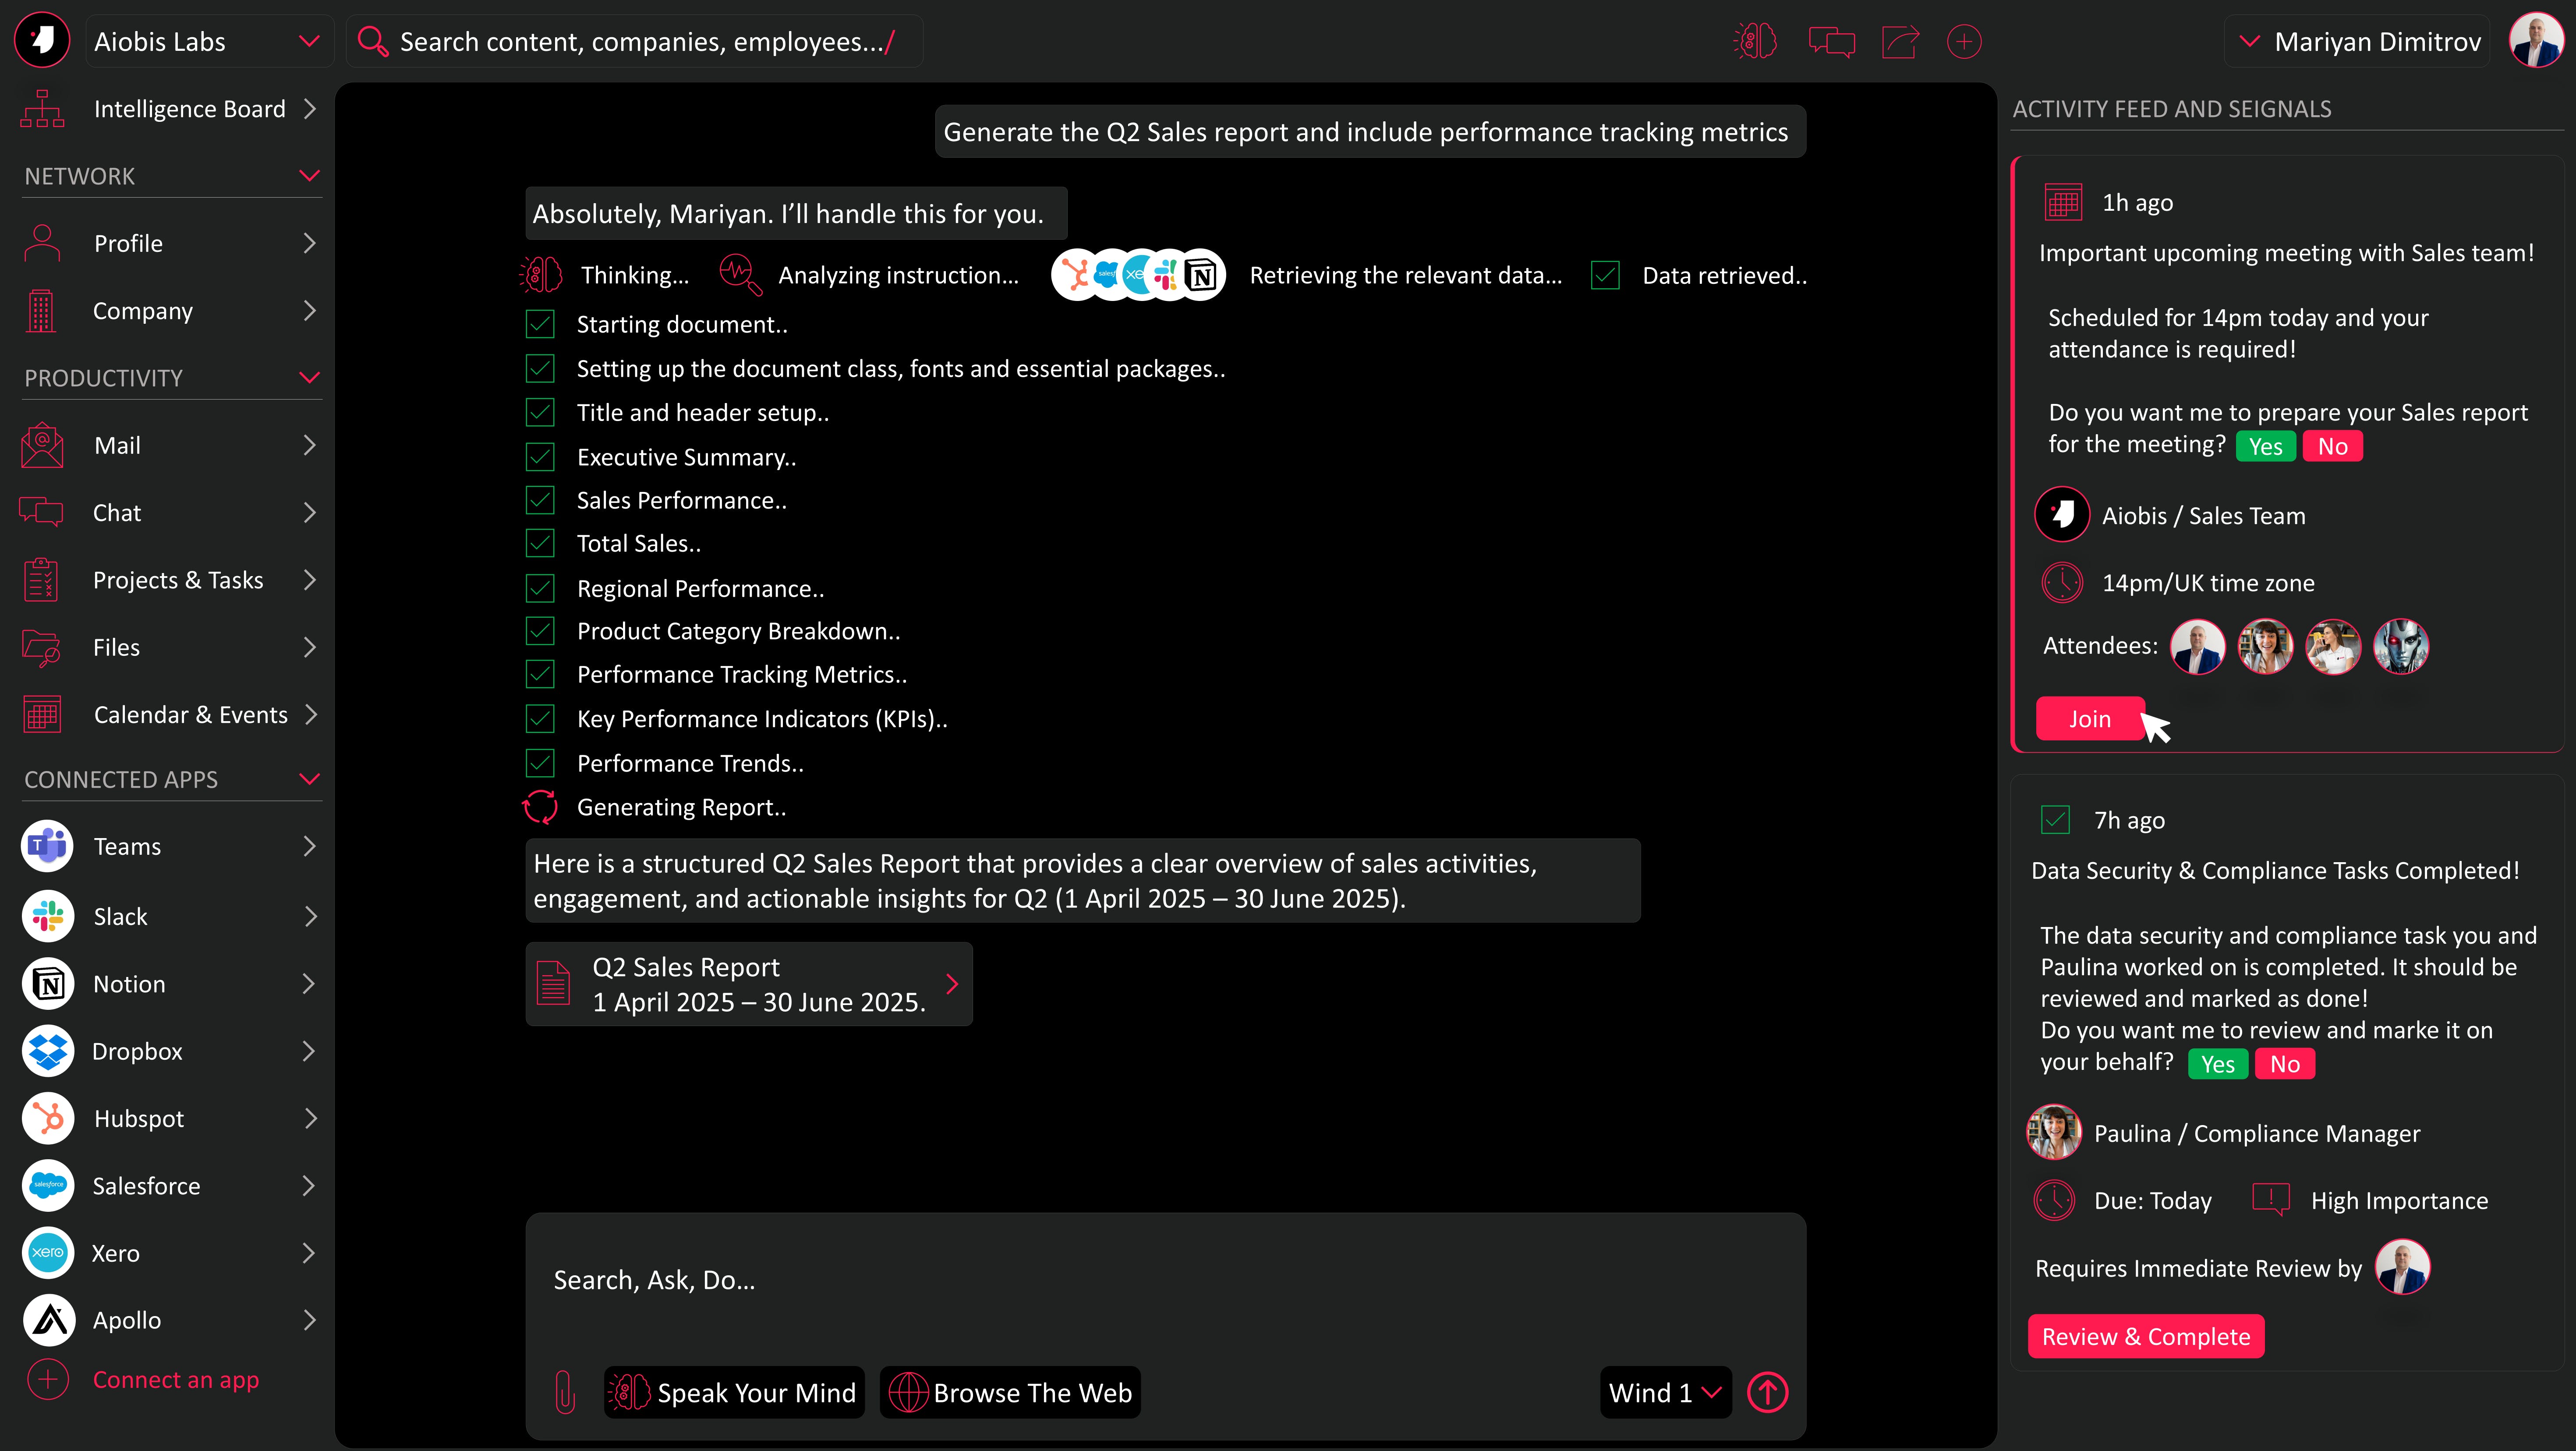Viewport: 2576px width, 1451px height.
Task: Open the Wind 1 model dropdown
Action: pos(1665,1392)
